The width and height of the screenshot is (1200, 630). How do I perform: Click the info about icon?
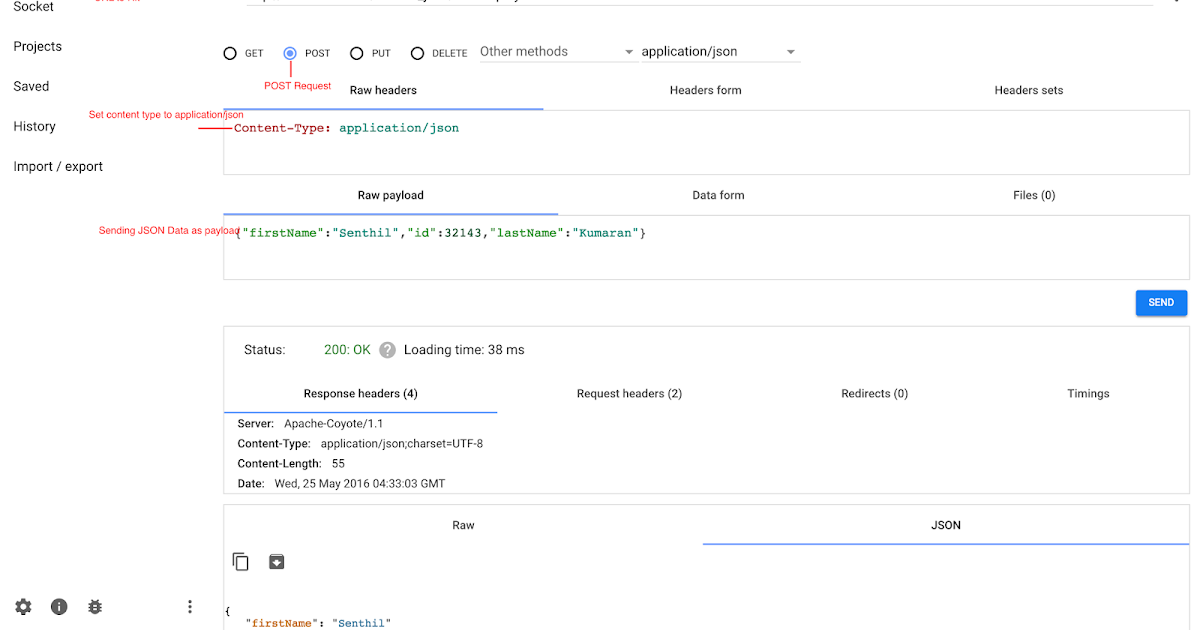(59, 607)
